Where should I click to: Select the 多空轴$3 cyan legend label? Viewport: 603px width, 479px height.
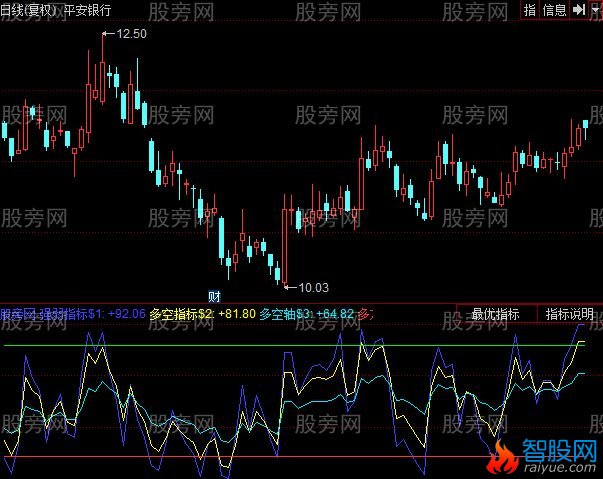pos(285,314)
